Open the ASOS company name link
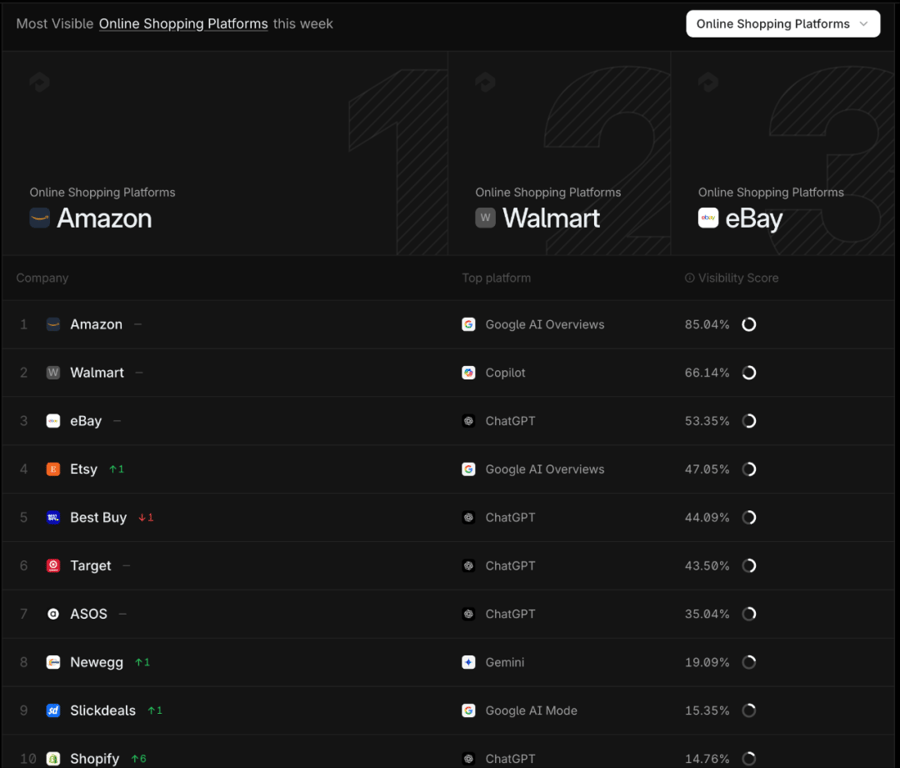Image resolution: width=900 pixels, height=768 pixels. click(89, 614)
